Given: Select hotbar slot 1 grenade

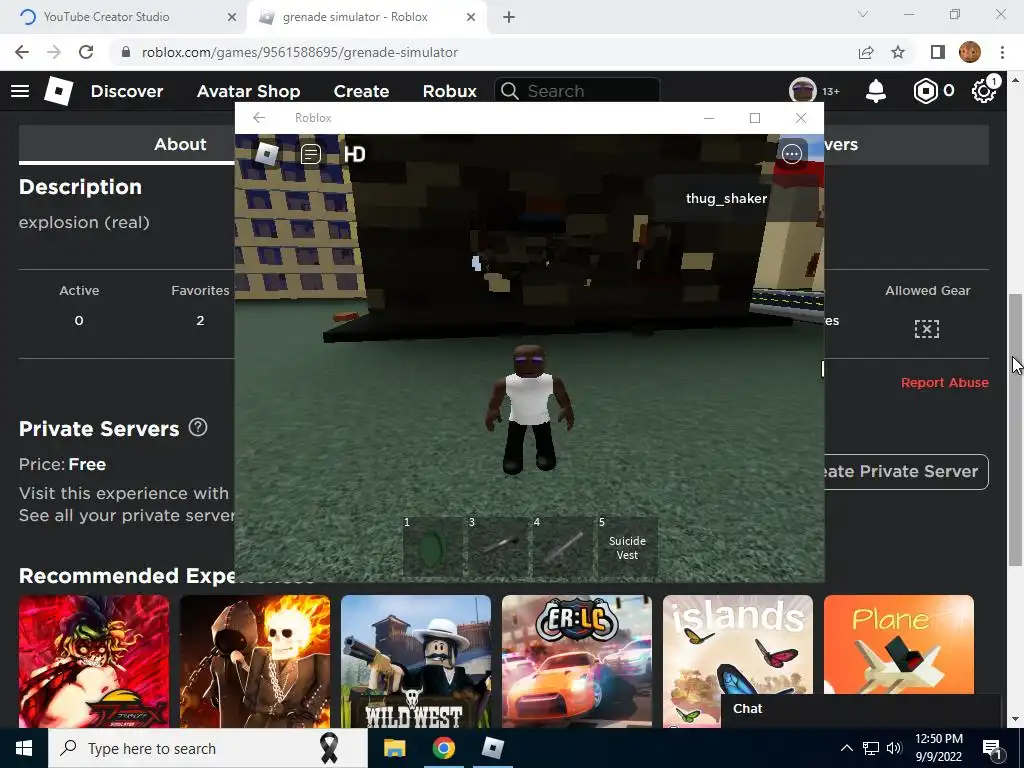Looking at the screenshot, I should [432, 547].
